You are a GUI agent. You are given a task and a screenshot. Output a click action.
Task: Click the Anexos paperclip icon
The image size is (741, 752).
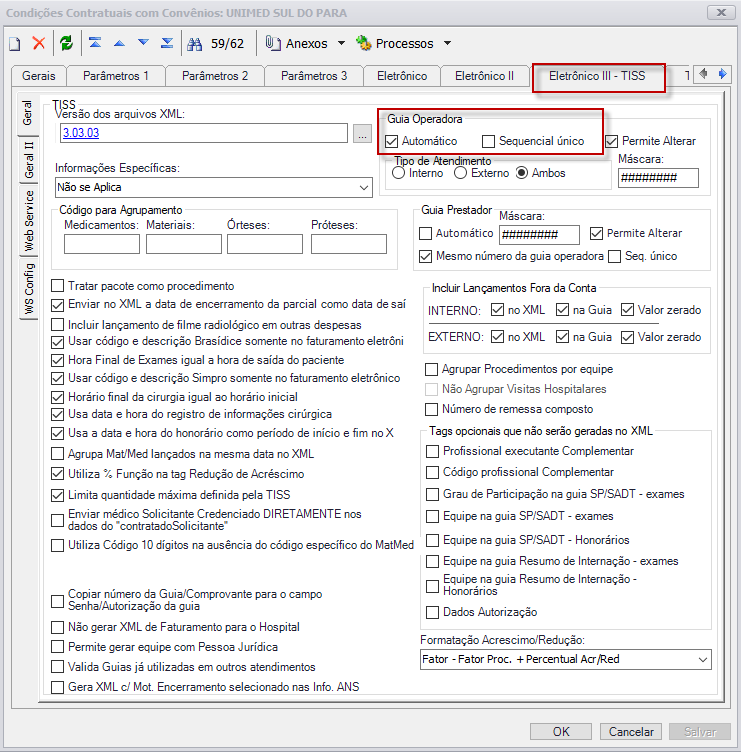tap(273, 43)
